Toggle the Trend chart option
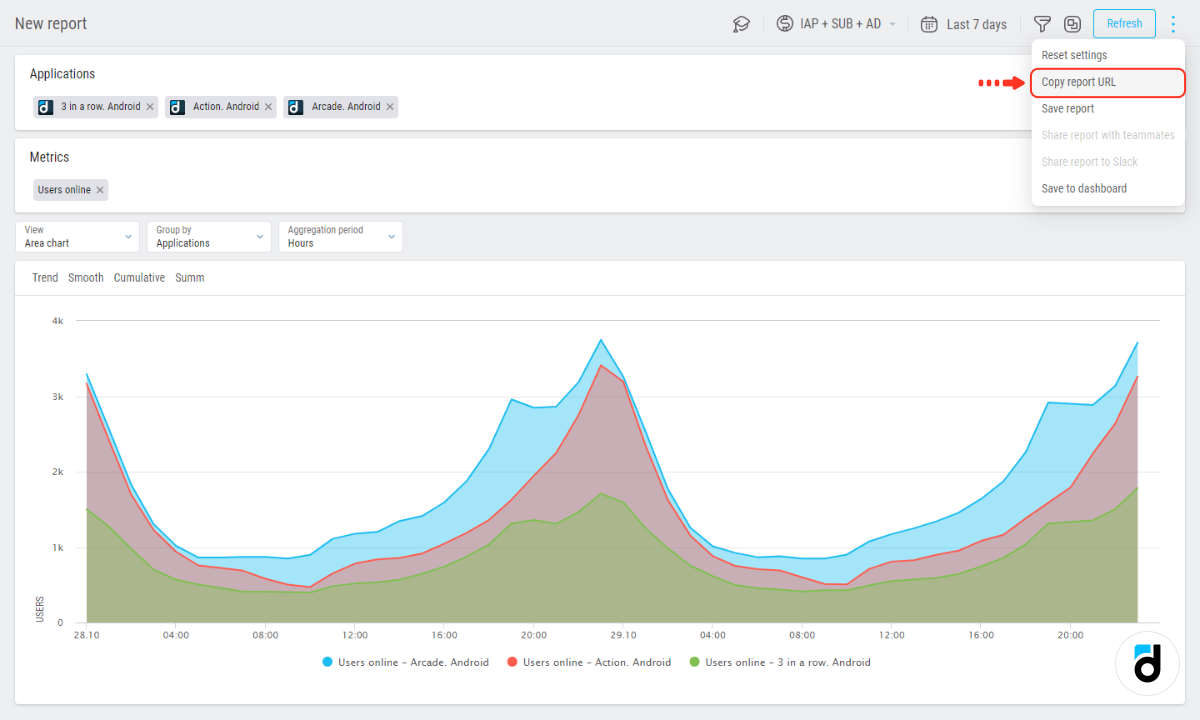 45,278
